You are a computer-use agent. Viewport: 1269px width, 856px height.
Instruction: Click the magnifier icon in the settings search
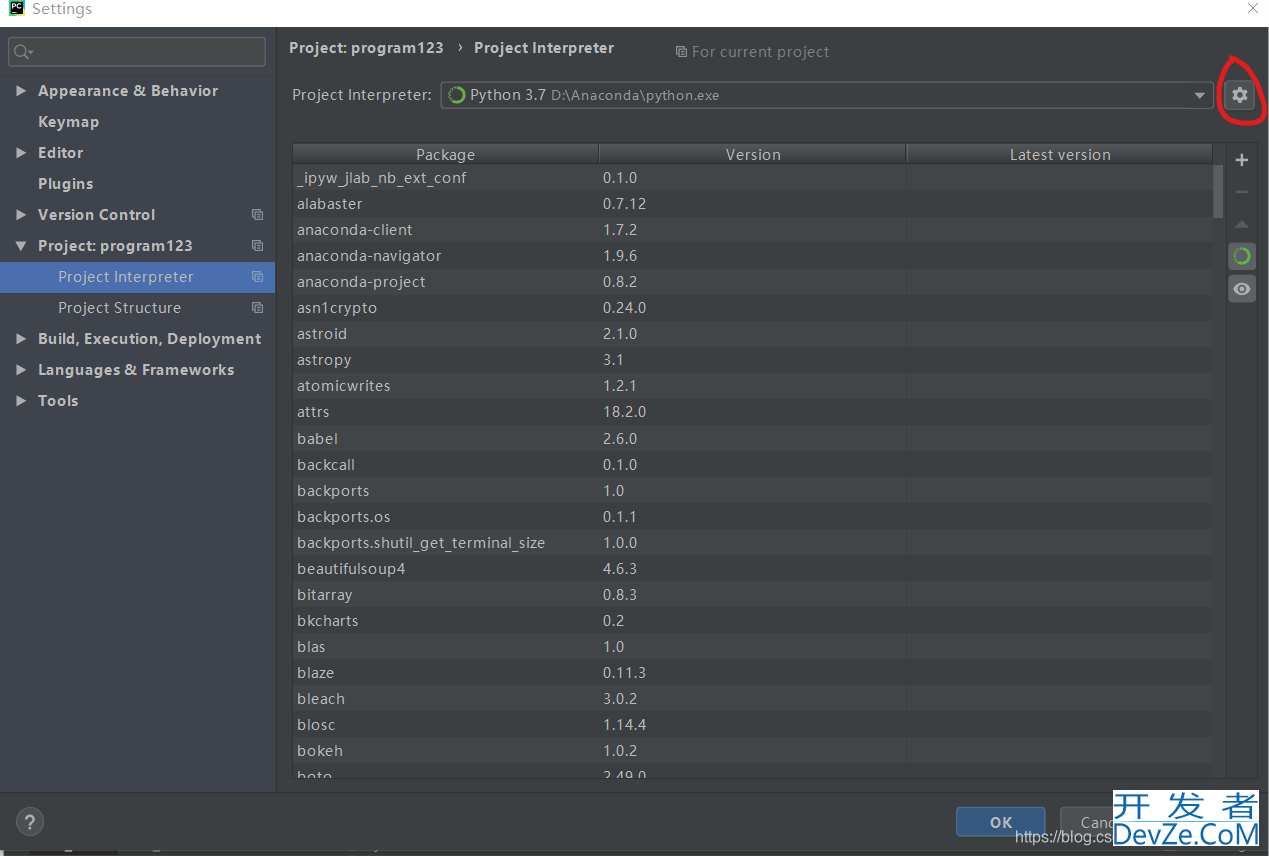coord(23,52)
